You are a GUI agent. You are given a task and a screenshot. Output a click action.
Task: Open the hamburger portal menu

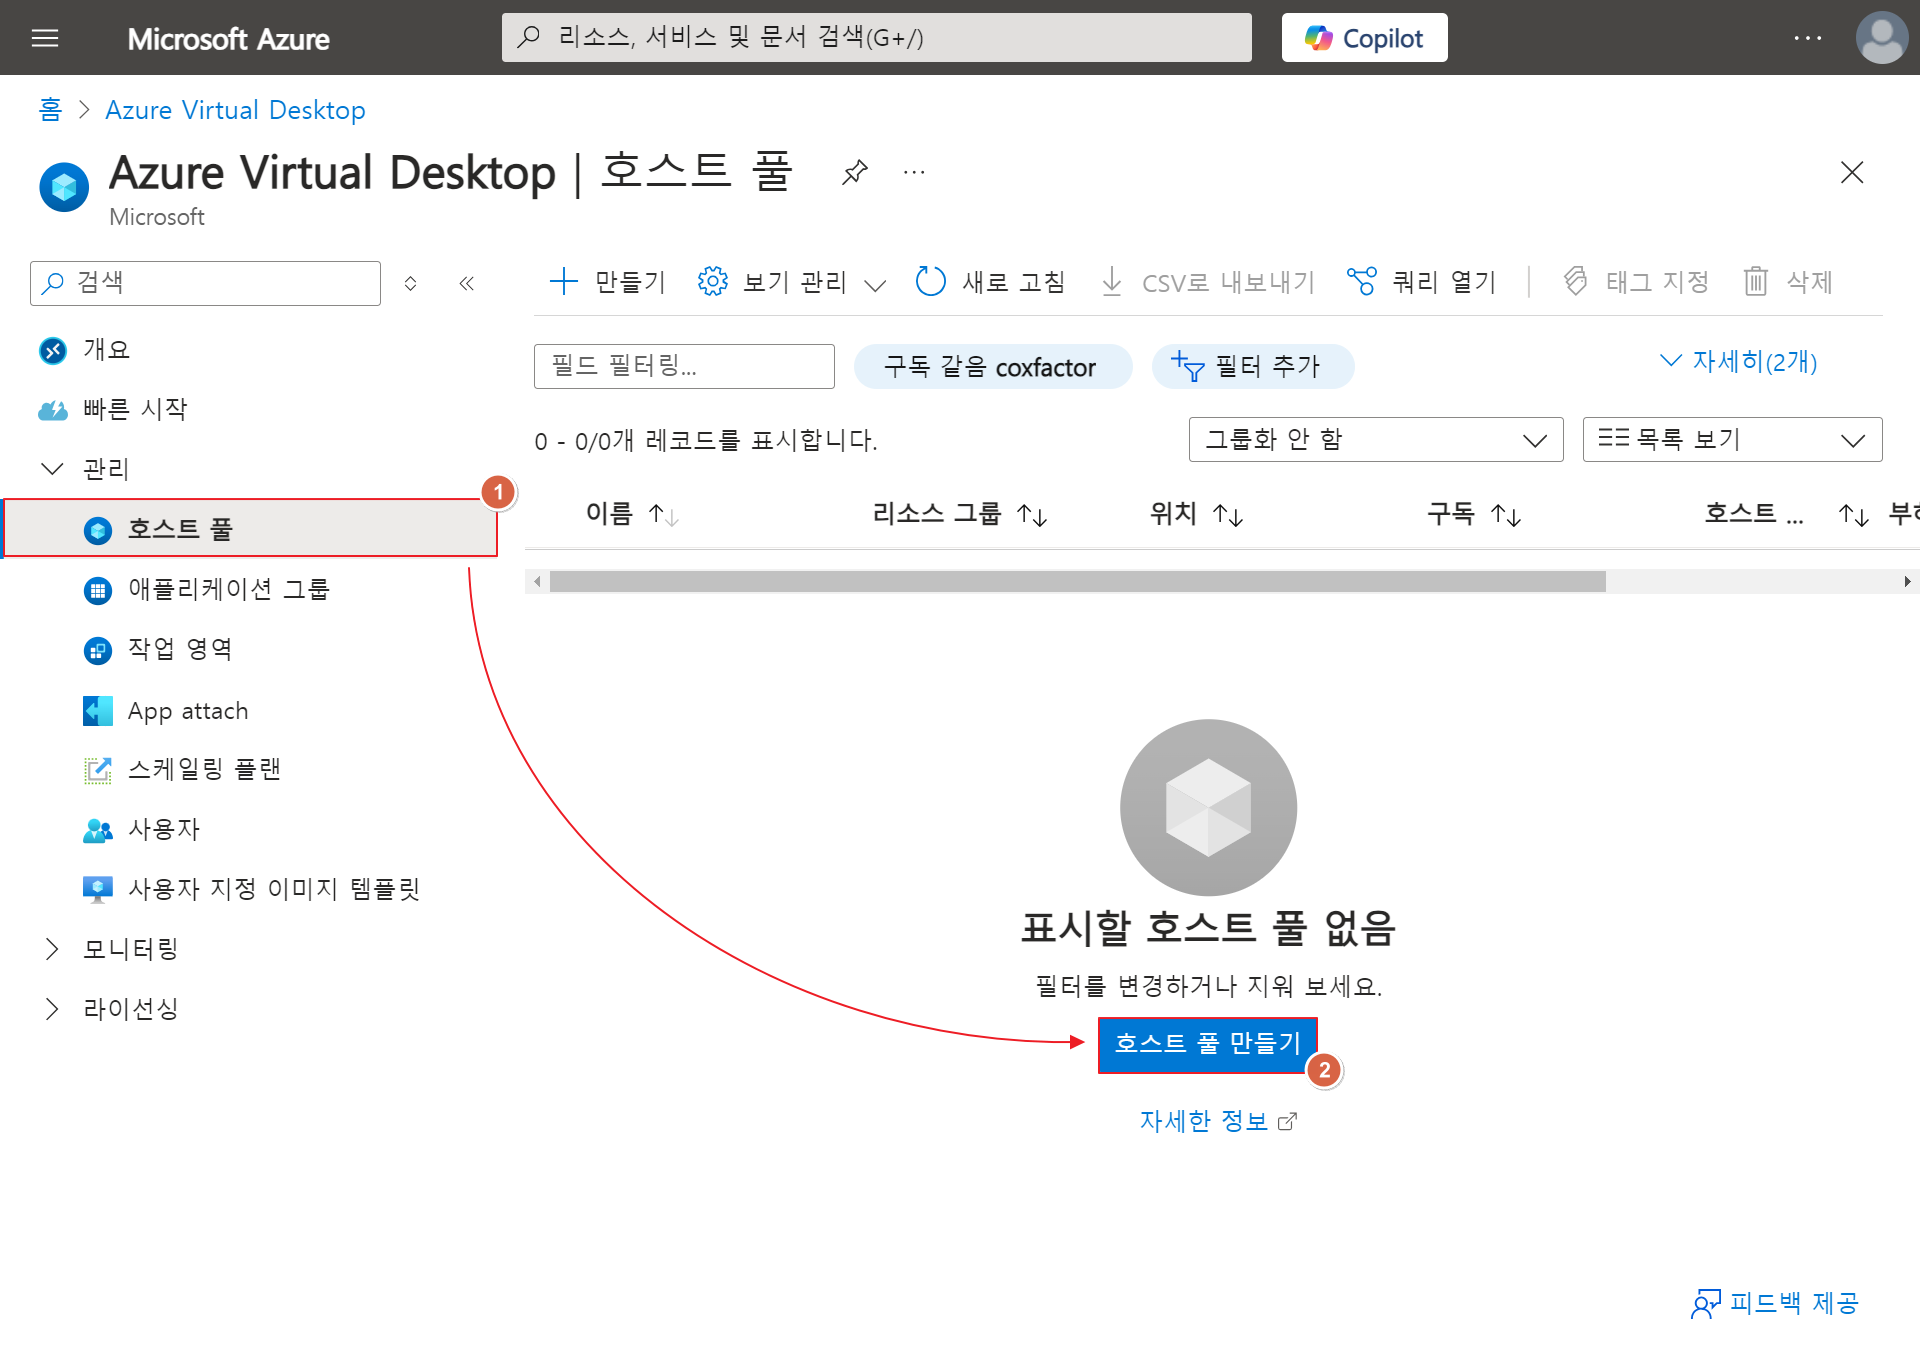[x=45, y=38]
